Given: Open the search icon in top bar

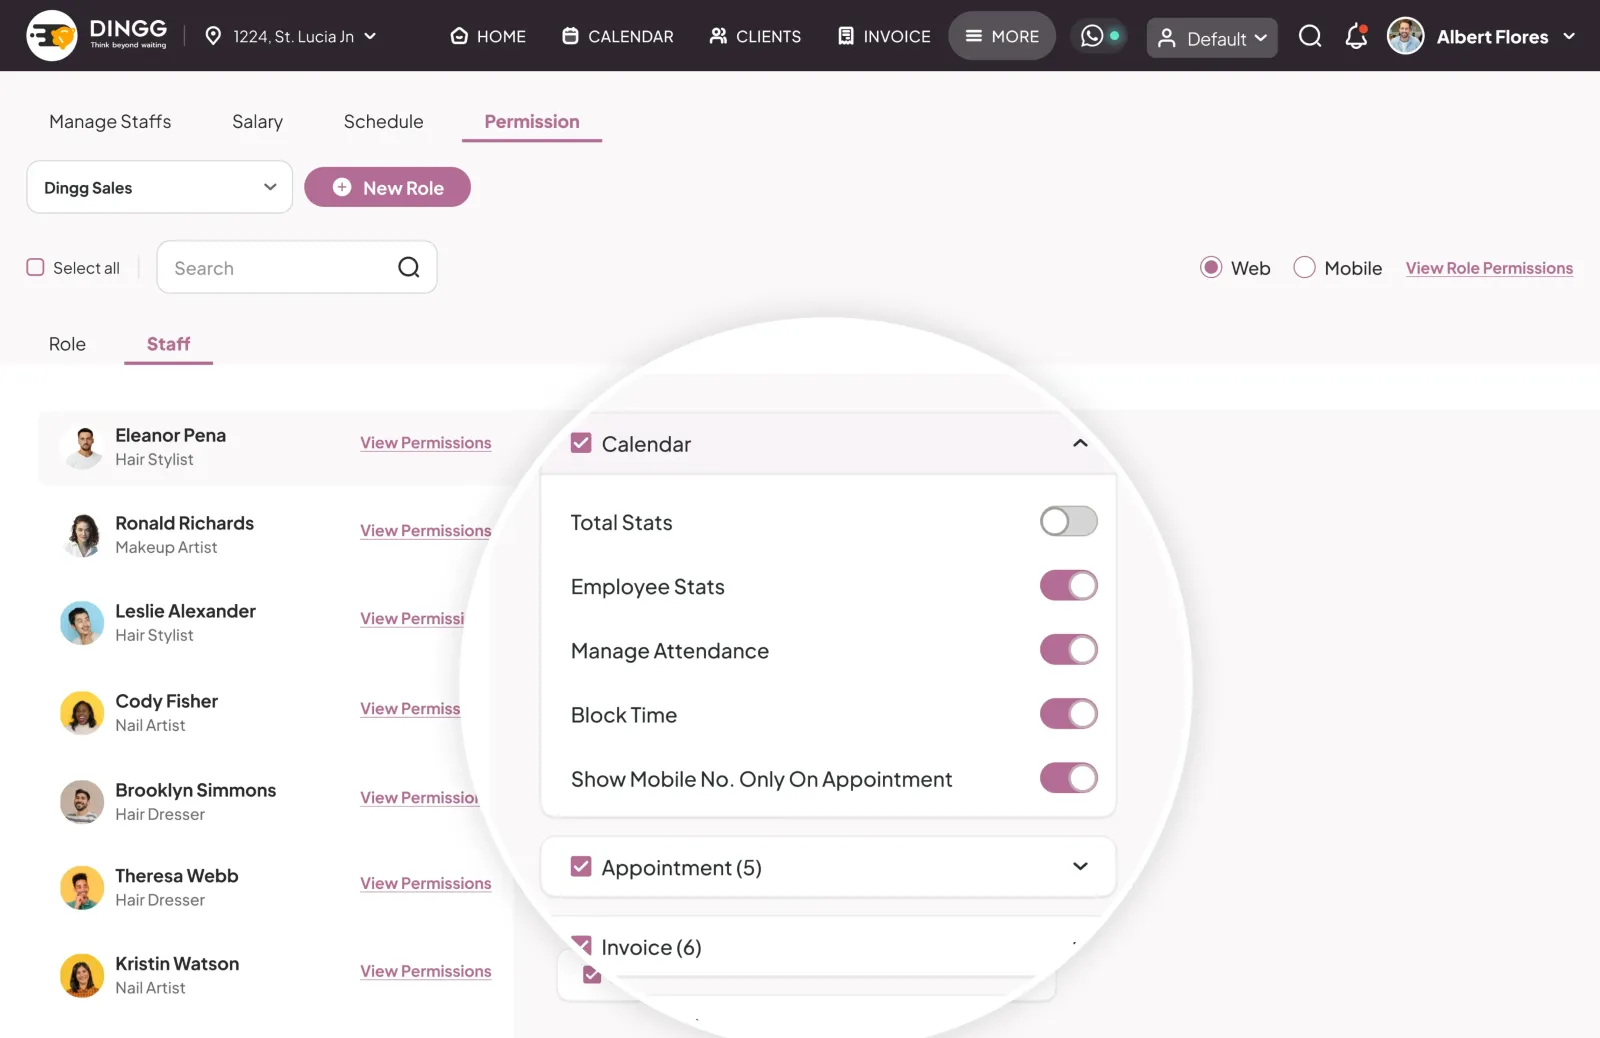Looking at the screenshot, I should coord(1310,36).
